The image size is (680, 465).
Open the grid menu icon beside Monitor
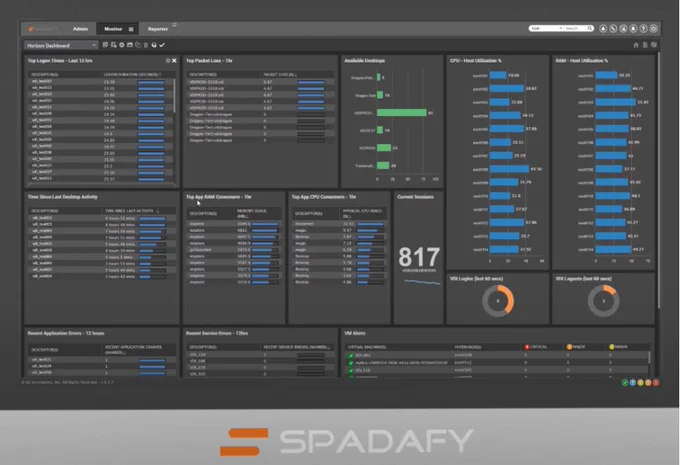click(x=131, y=29)
